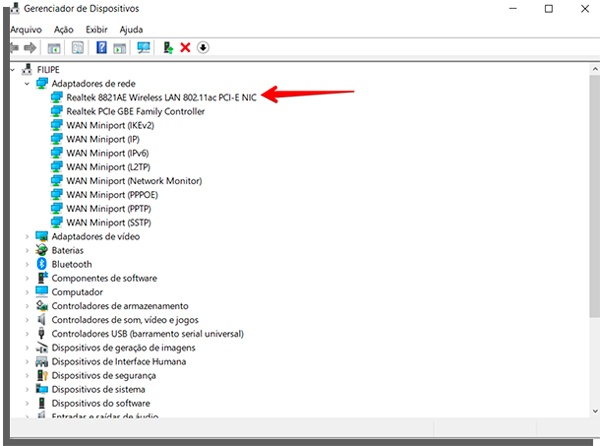Click the Controladores de armazenamento icon
This screenshot has height=446, width=600.
click(x=42, y=306)
